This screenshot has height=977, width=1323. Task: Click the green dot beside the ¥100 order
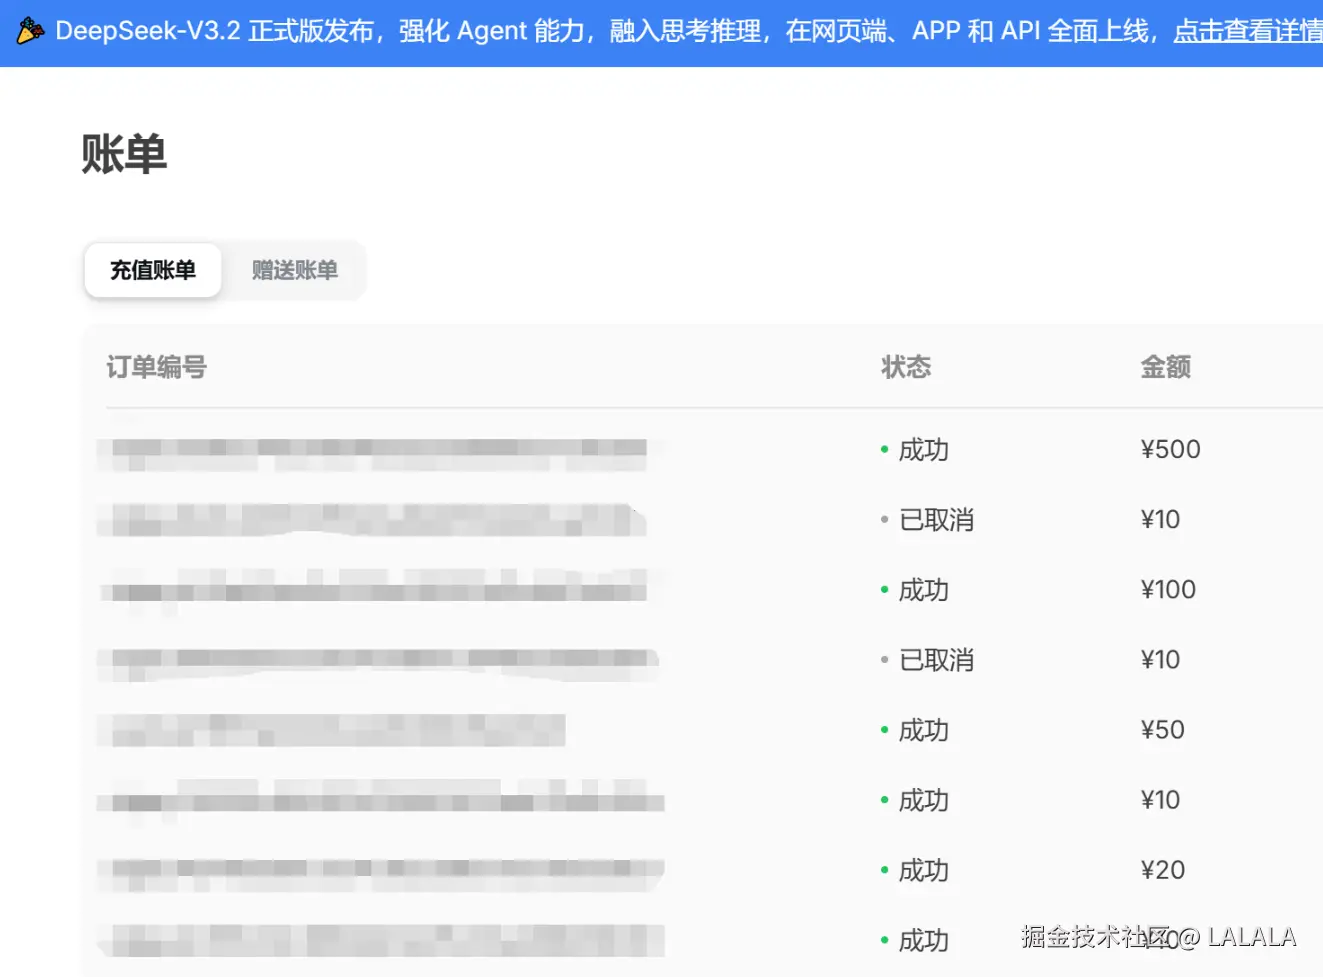[x=884, y=591]
